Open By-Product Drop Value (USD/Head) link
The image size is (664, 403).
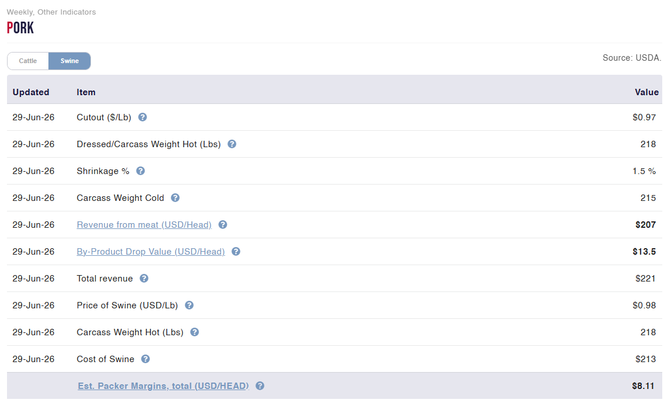coord(150,251)
